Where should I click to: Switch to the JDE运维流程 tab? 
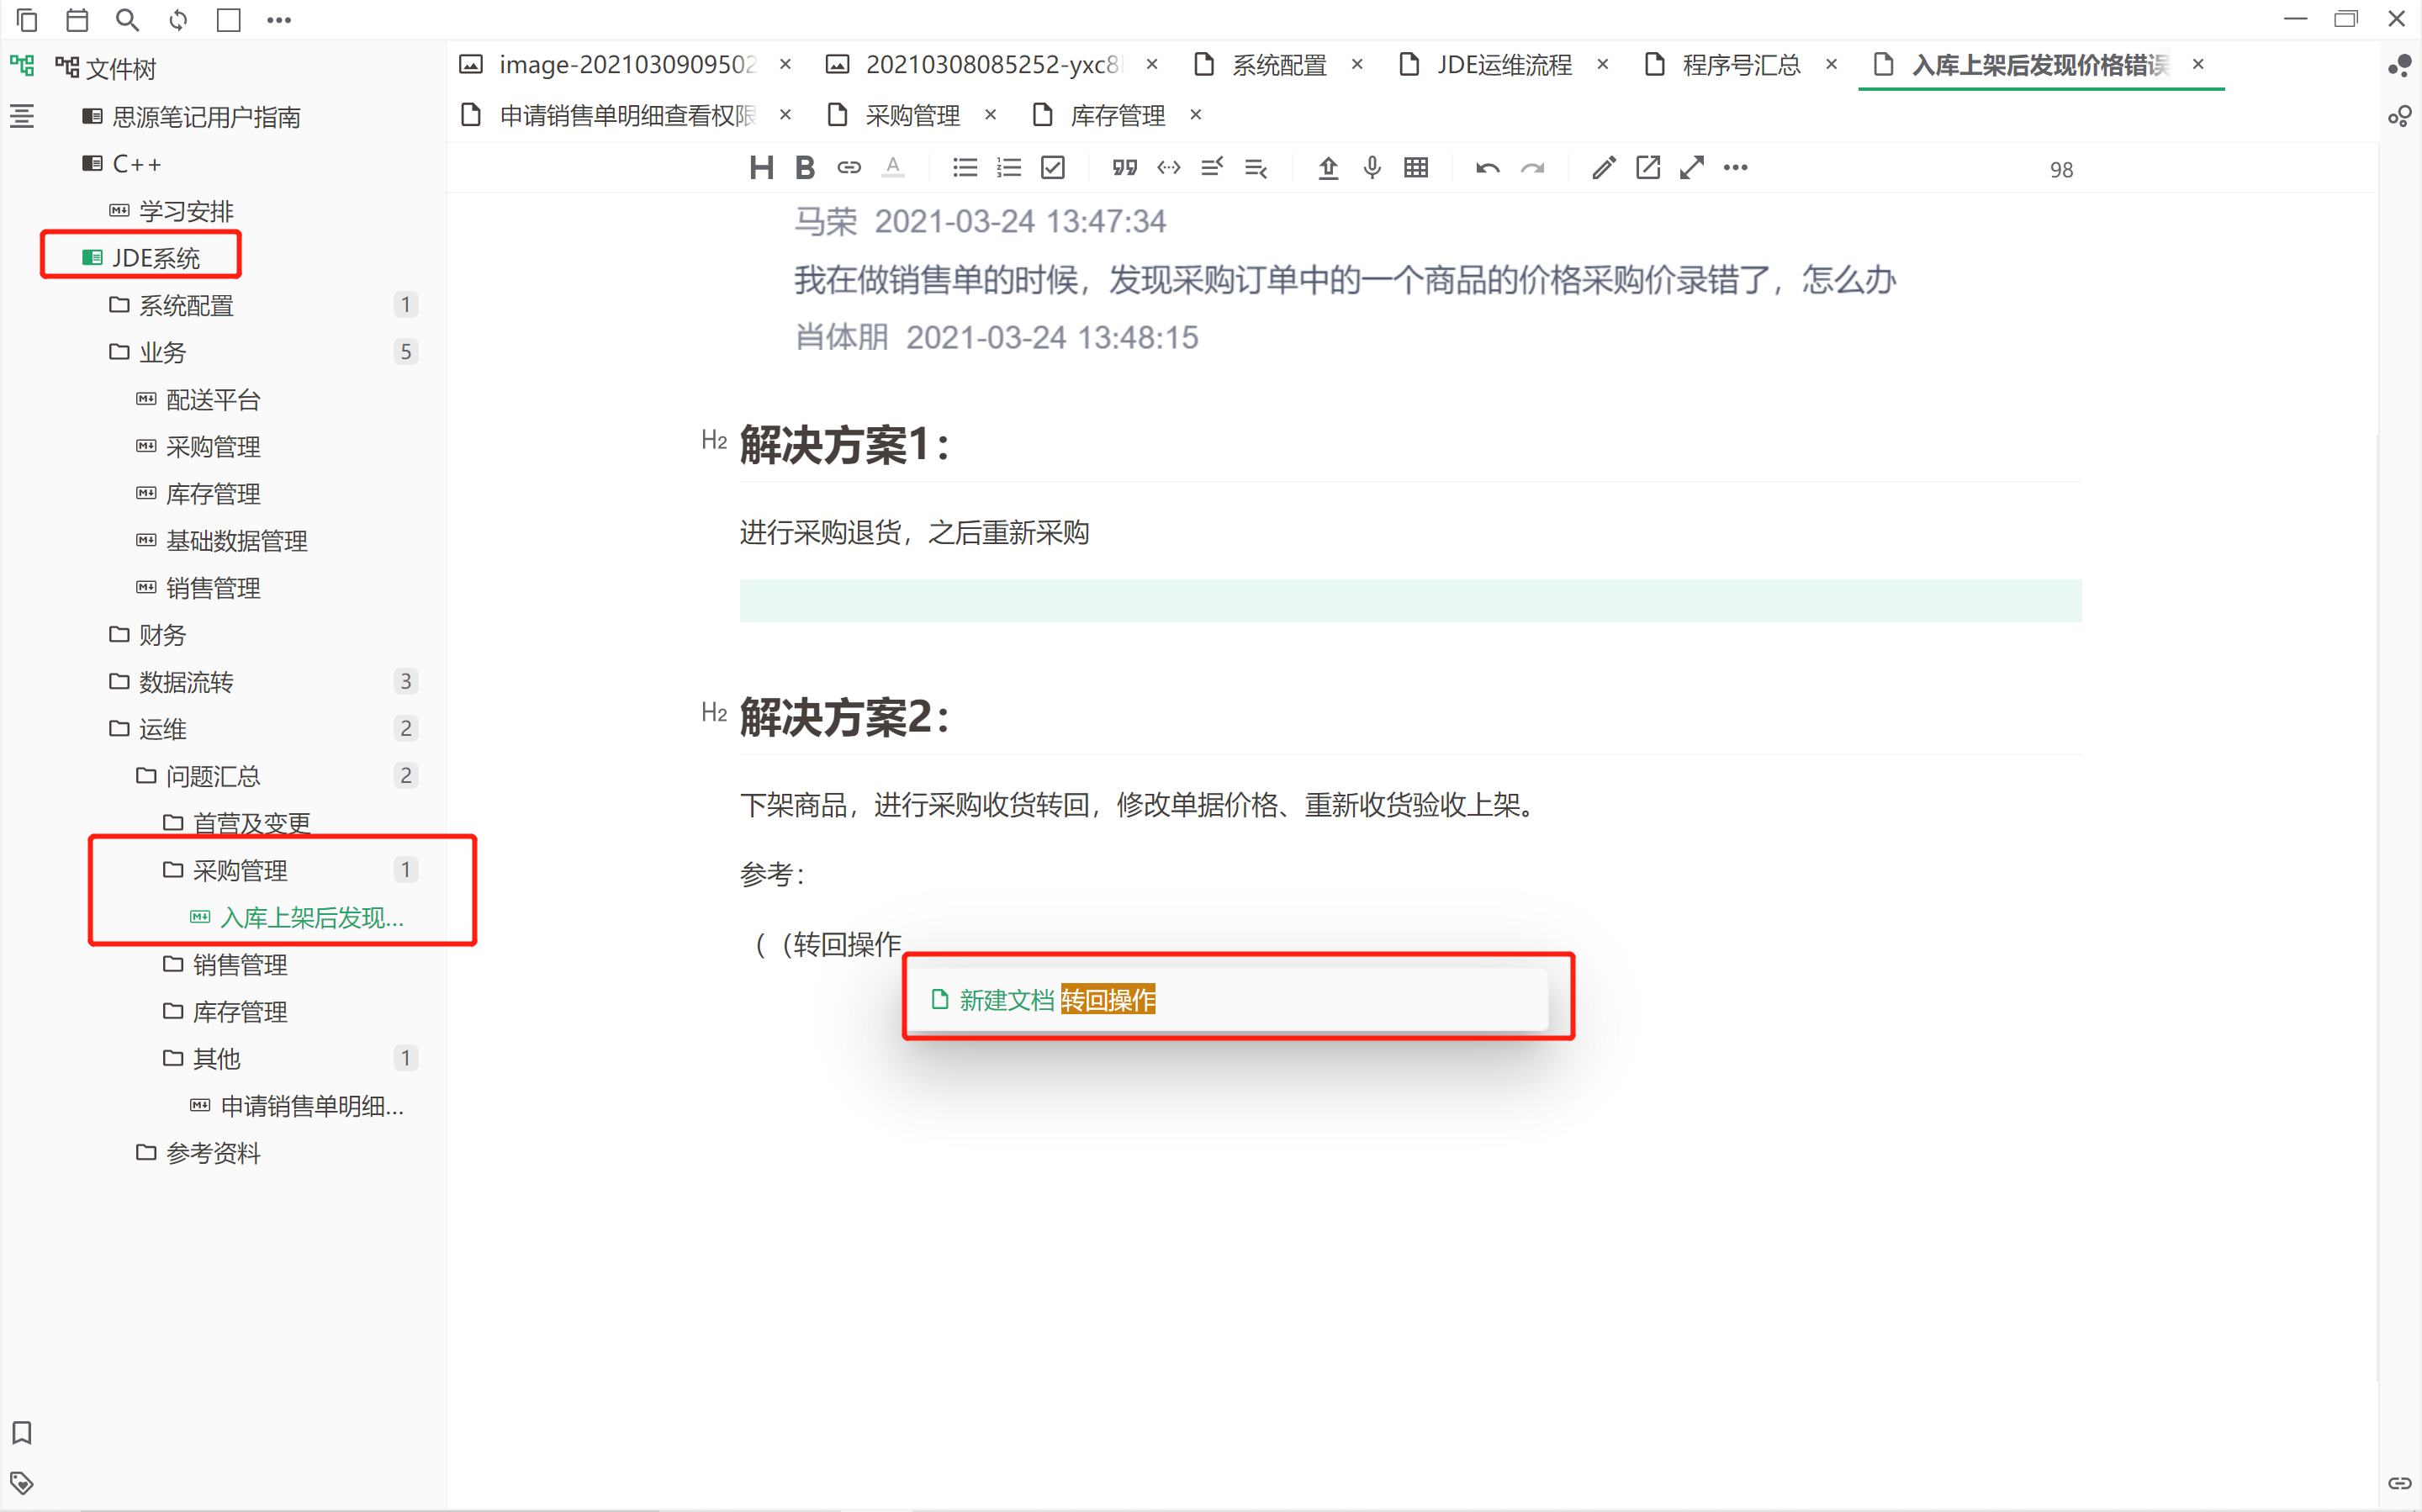point(1503,65)
